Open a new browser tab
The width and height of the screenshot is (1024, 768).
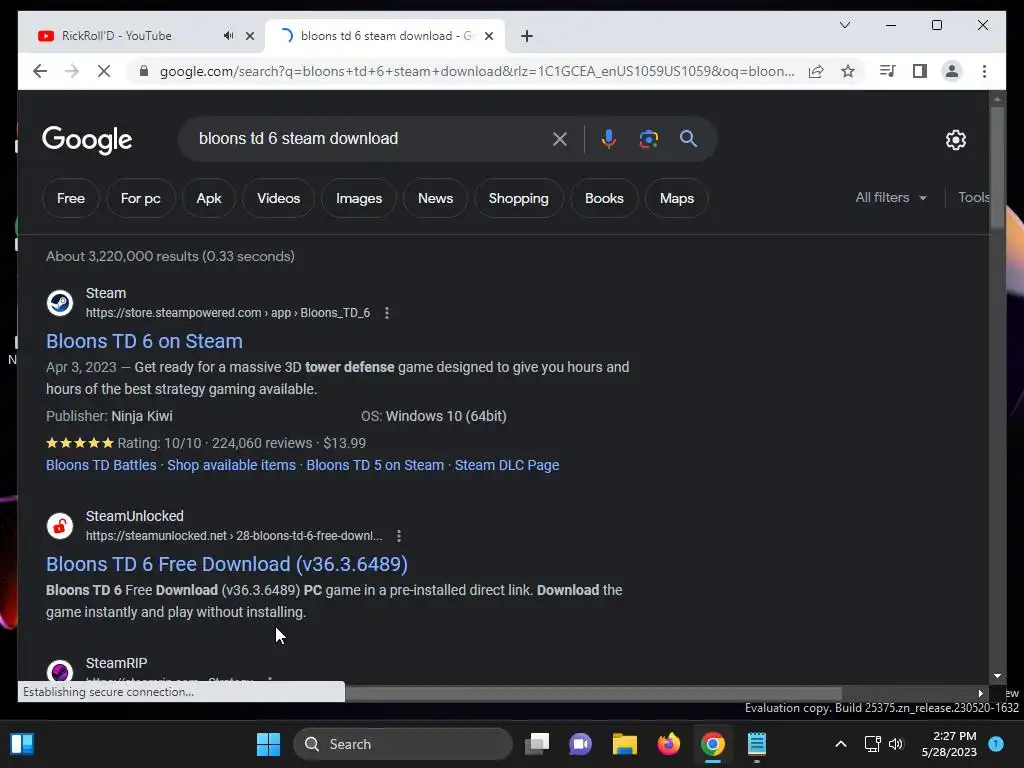click(x=527, y=36)
